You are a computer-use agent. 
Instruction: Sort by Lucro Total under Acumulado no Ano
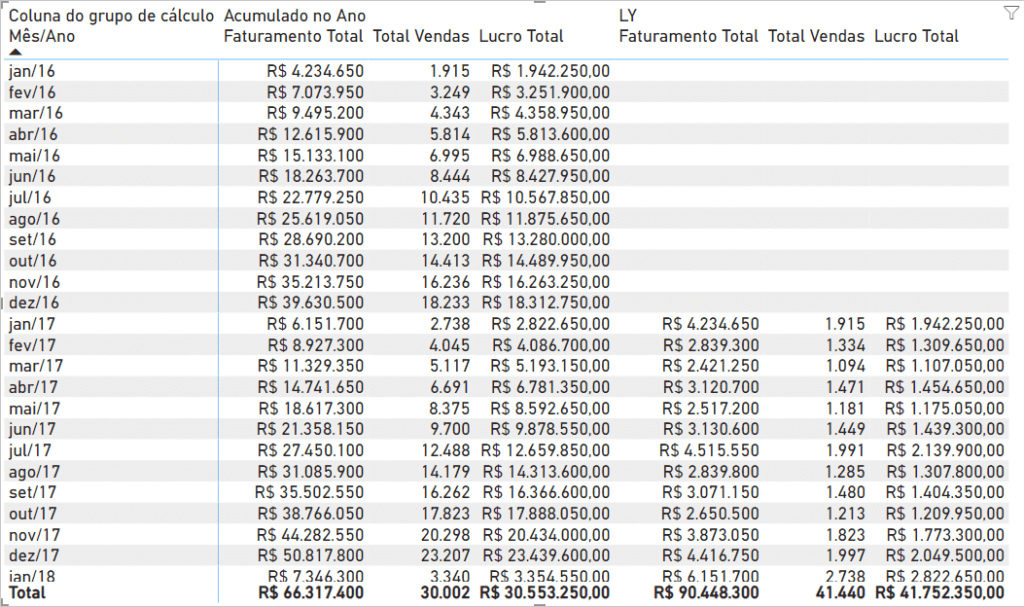(521, 36)
